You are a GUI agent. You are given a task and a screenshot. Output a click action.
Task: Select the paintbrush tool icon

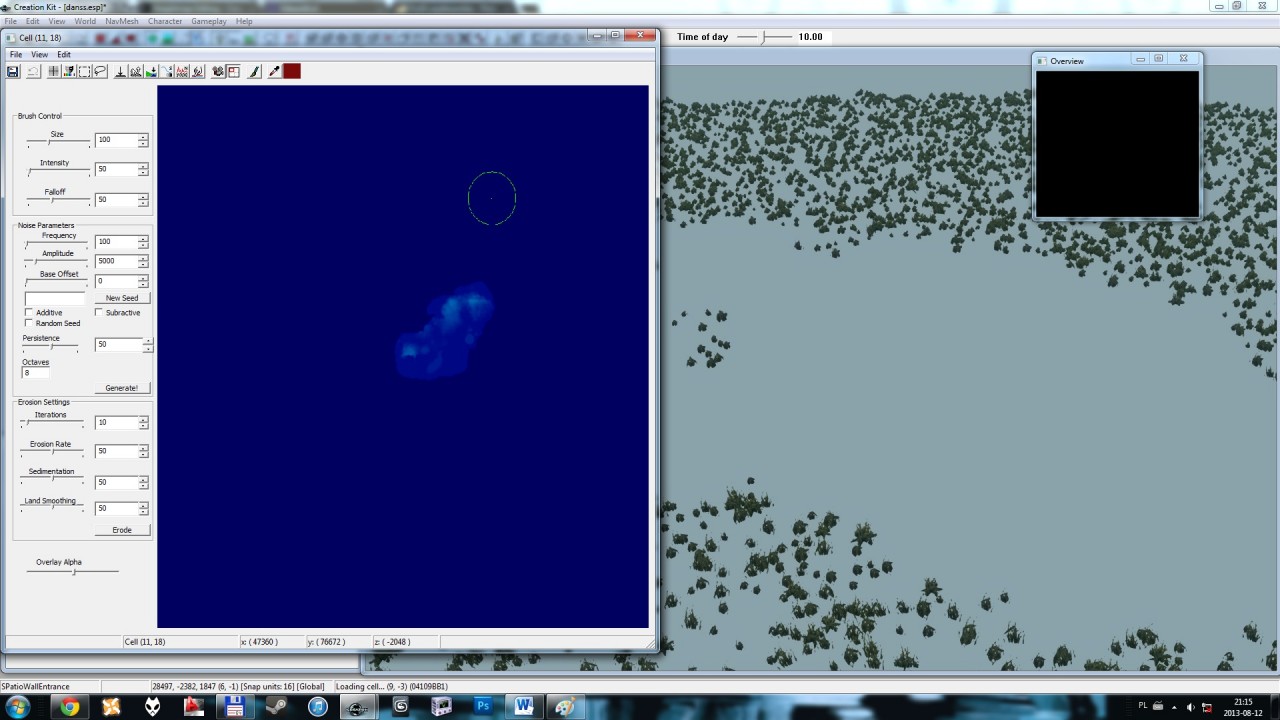point(254,71)
